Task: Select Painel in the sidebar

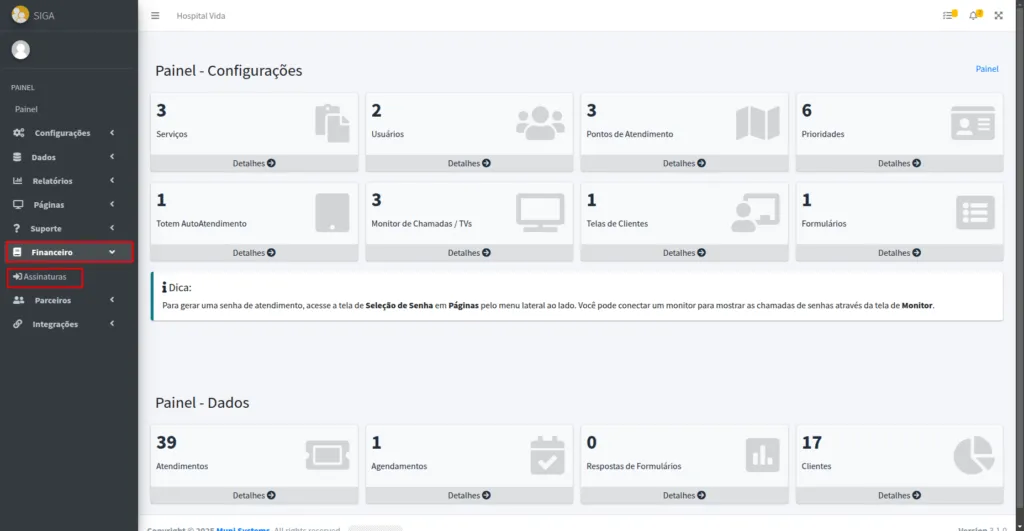Action: 26,109
